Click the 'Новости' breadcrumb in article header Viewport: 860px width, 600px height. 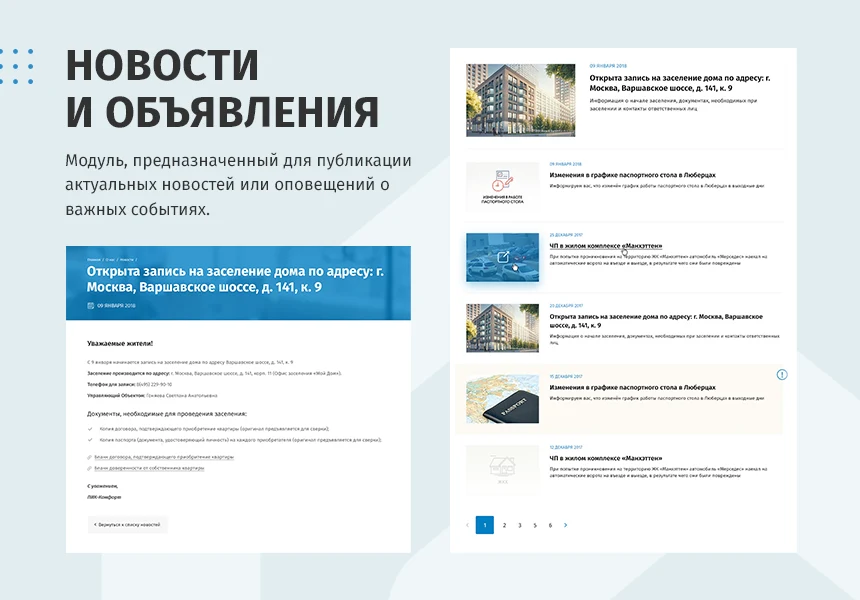[127, 259]
